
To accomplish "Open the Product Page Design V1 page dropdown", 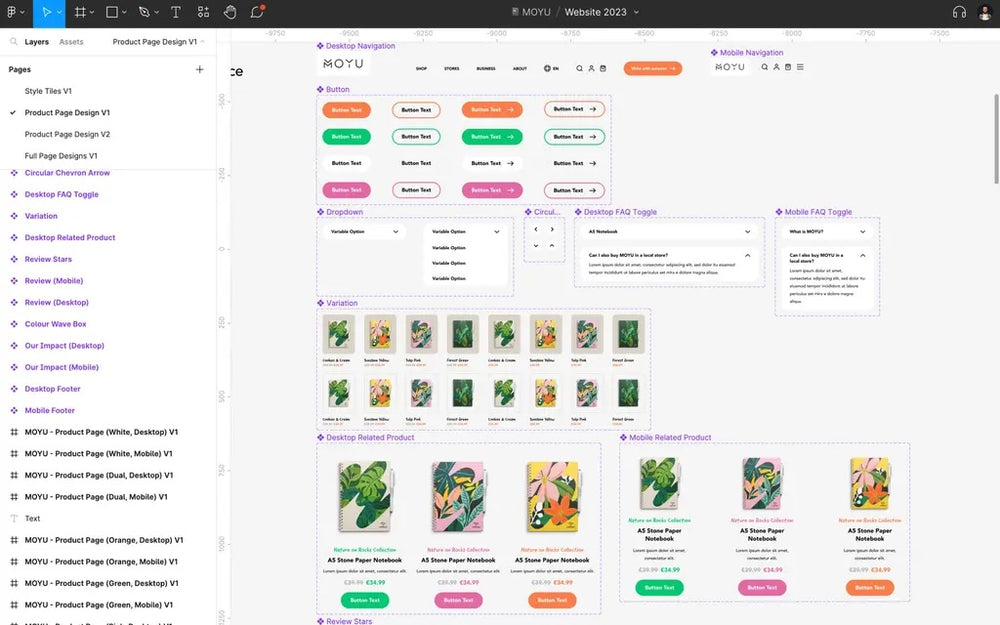I will pyautogui.click(x=159, y=42).
